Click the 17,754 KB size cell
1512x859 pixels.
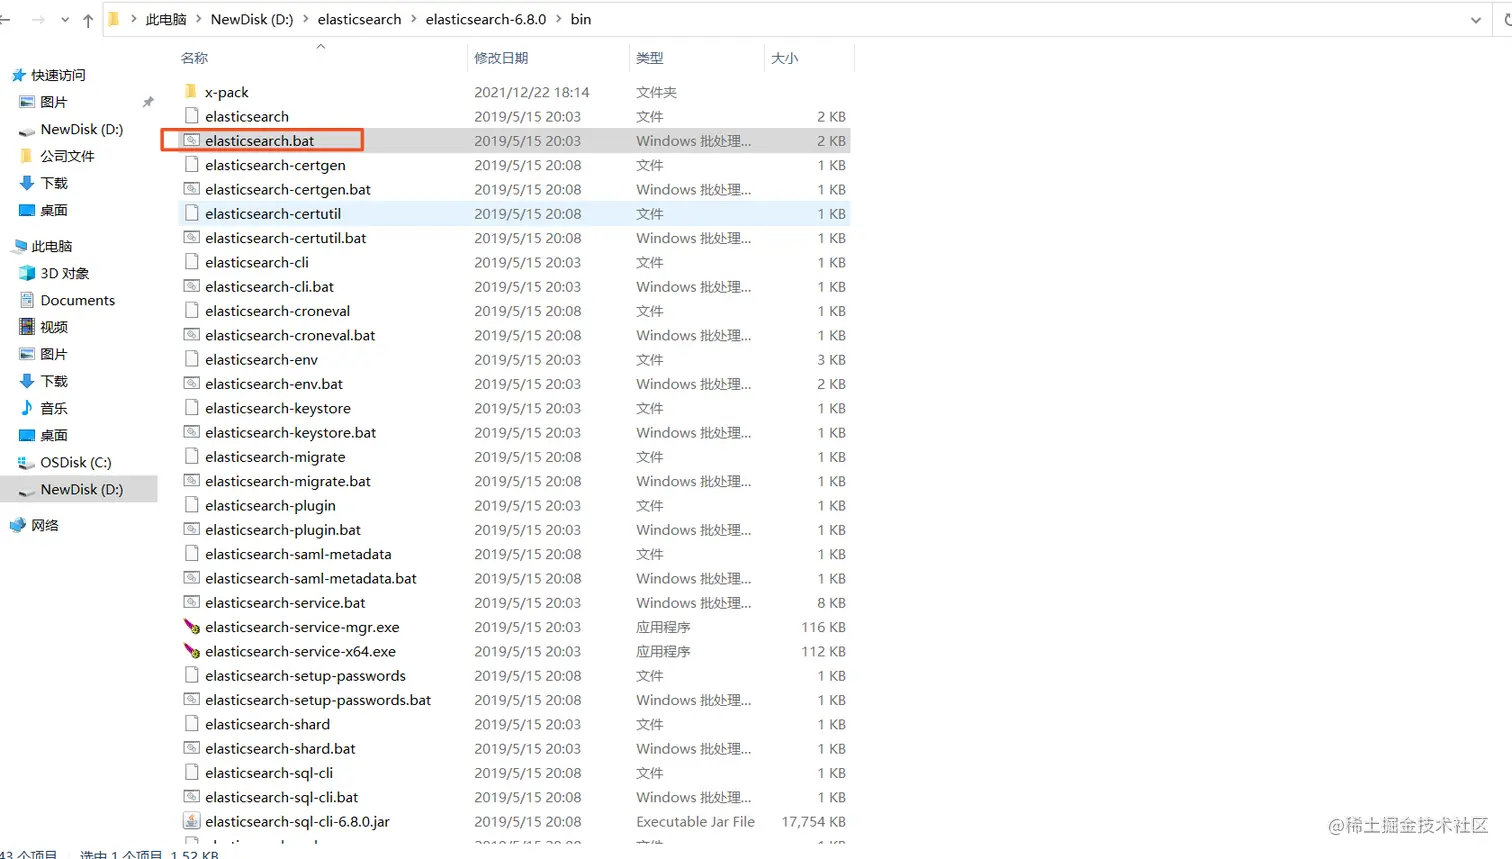pyautogui.click(x=813, y=821)
